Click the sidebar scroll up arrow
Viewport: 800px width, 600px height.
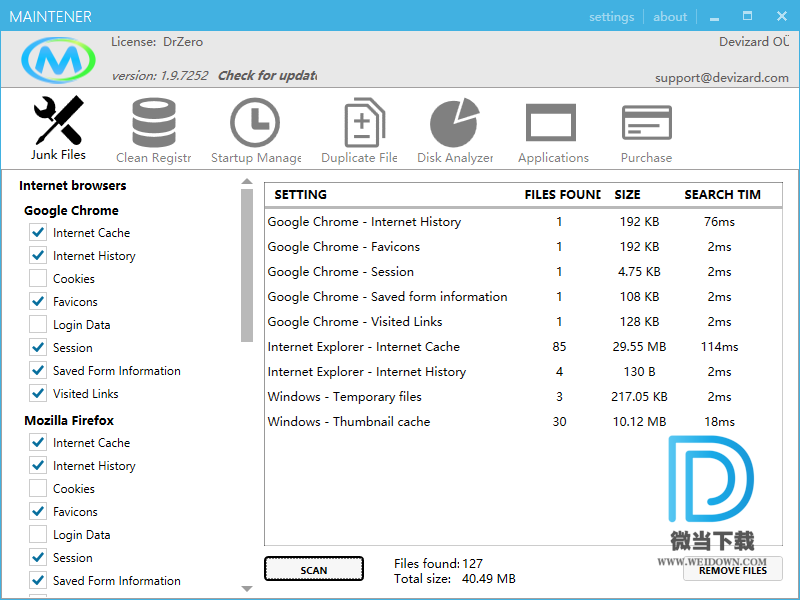click(x=247, y=182)
